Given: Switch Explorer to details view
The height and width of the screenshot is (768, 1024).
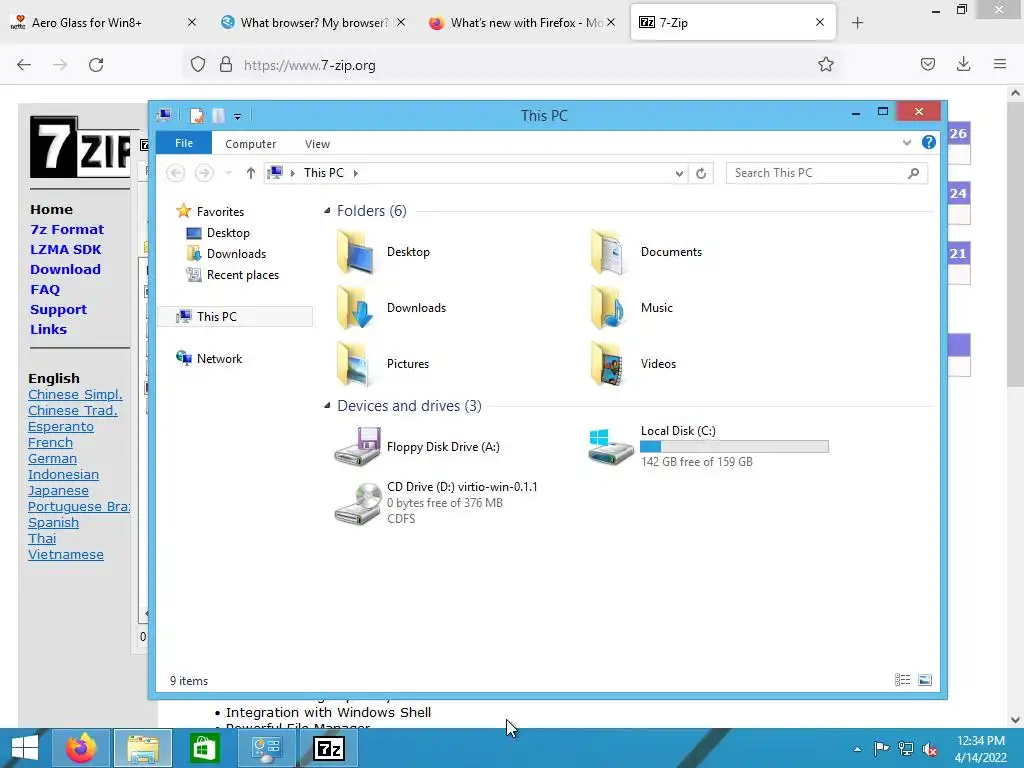Looking at the screenshot, I should (x=903, y=680).
